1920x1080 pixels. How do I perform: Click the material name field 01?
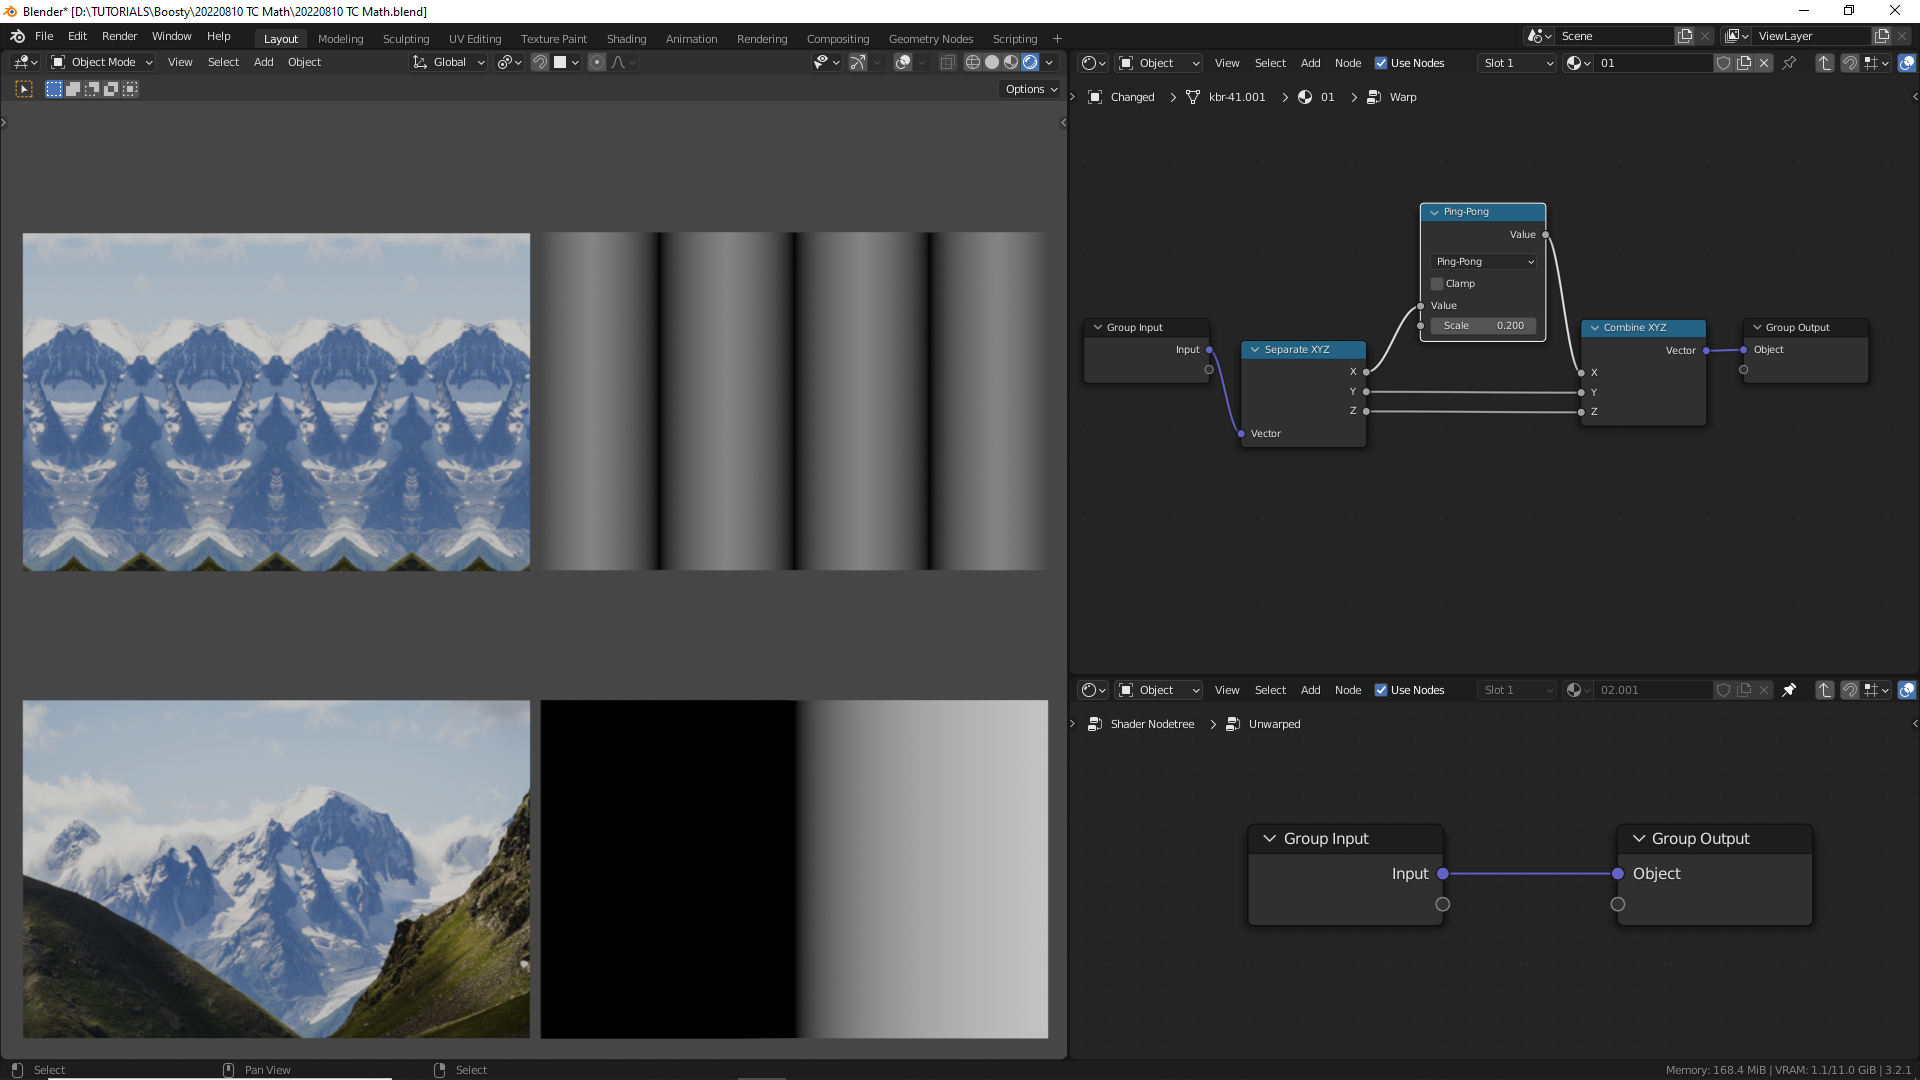1654,63
